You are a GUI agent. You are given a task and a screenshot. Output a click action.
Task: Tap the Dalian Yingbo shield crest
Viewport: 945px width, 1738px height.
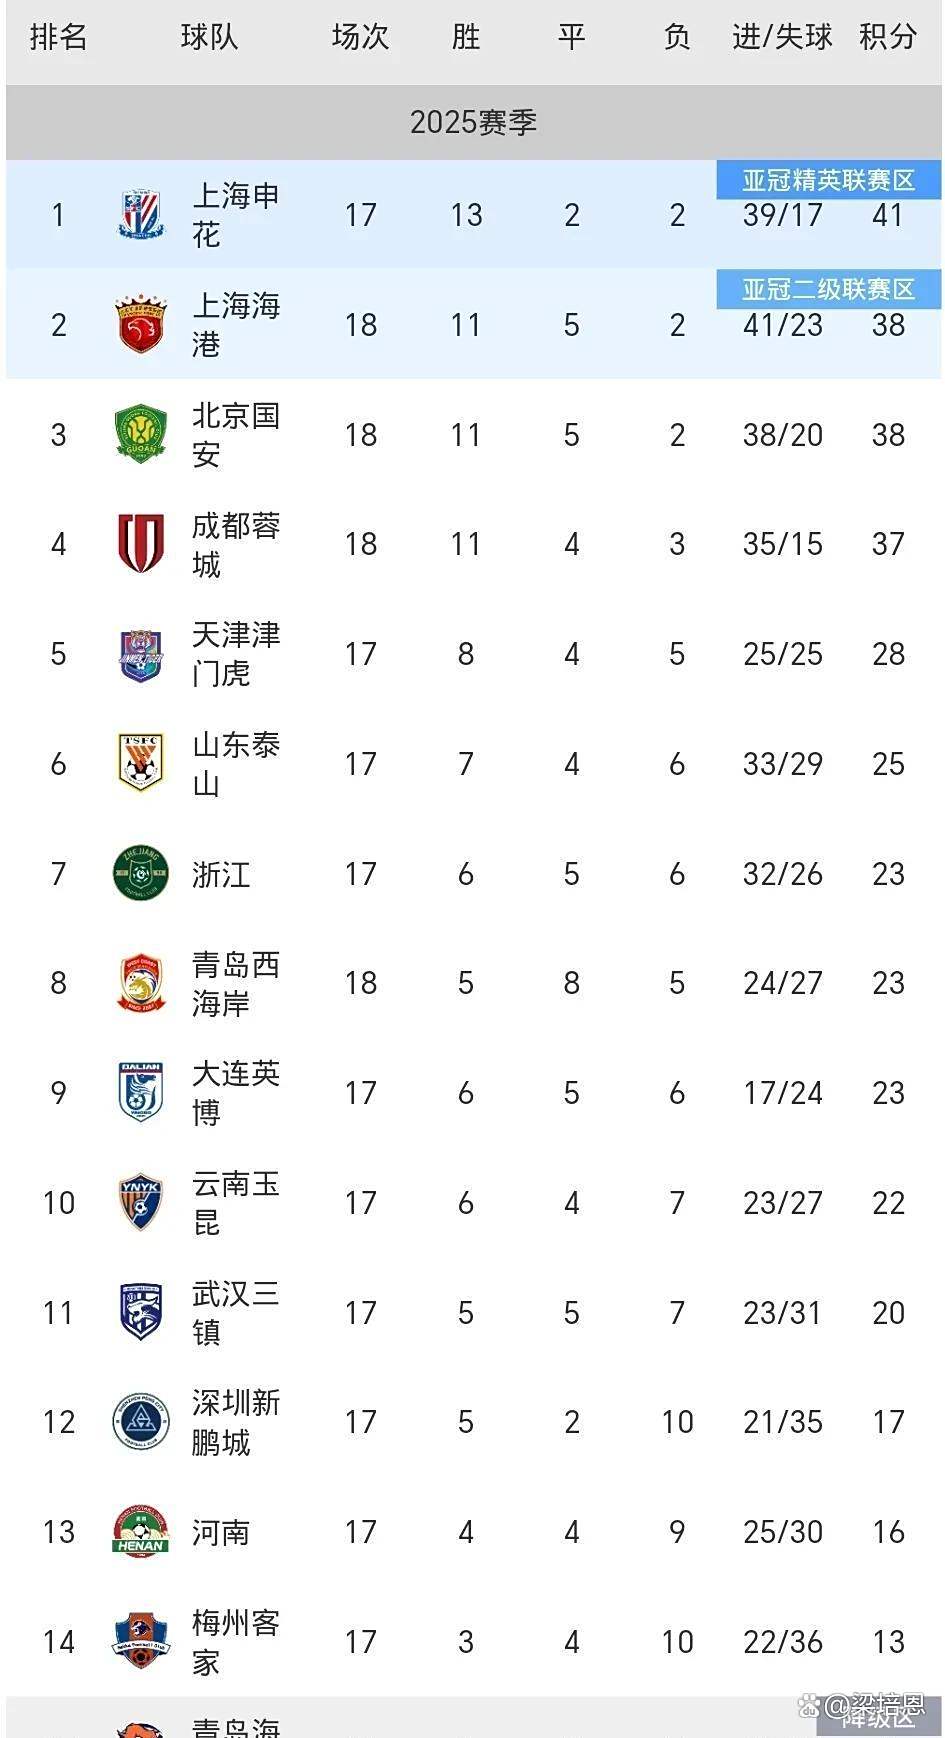[140, 1092]
